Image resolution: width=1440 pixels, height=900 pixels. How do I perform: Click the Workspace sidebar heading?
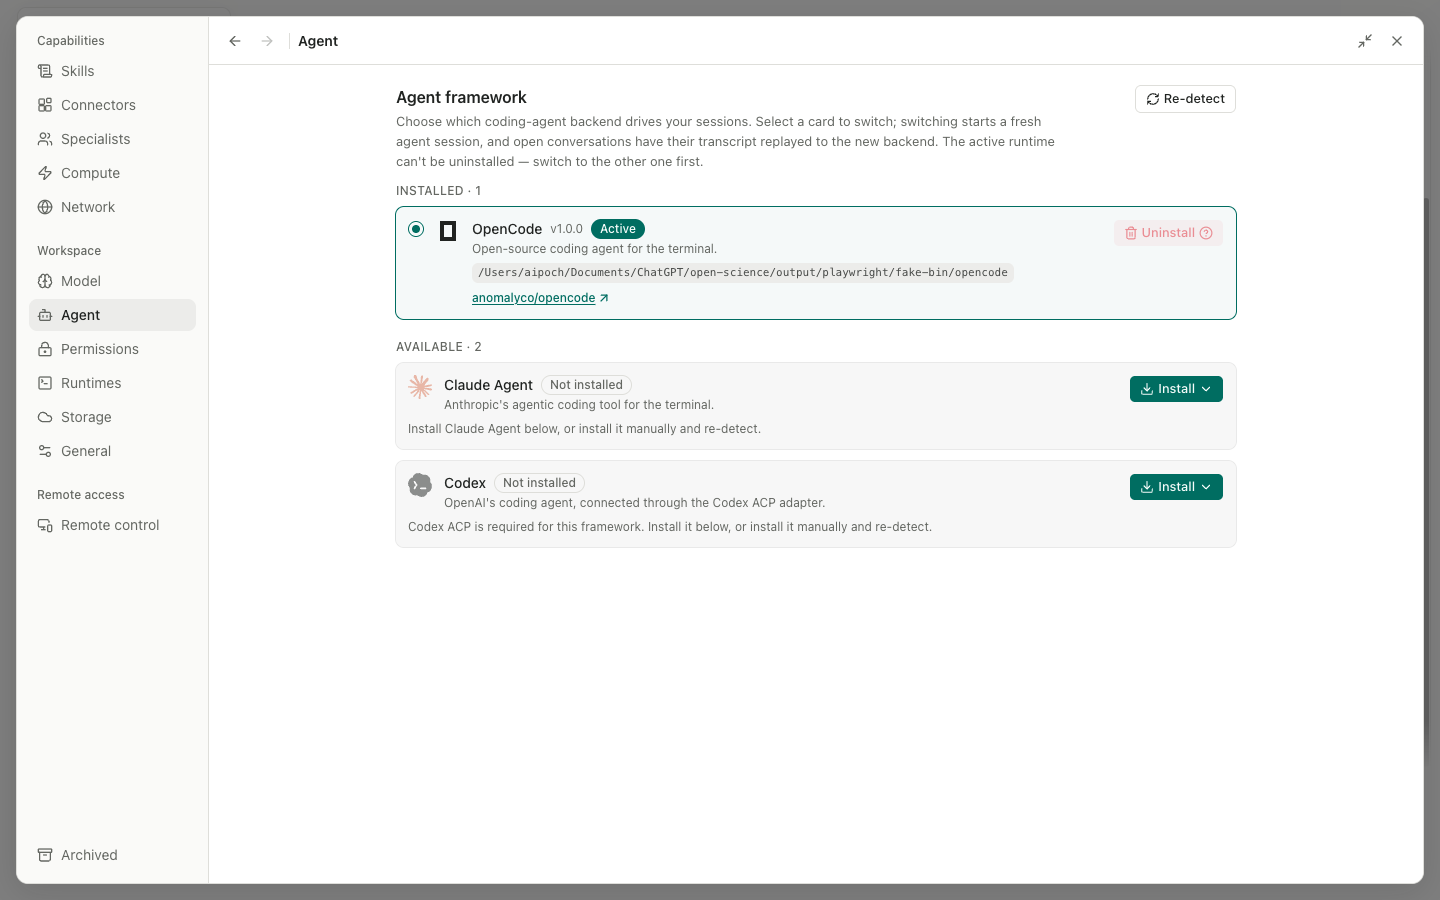click(x=69, y=251)
